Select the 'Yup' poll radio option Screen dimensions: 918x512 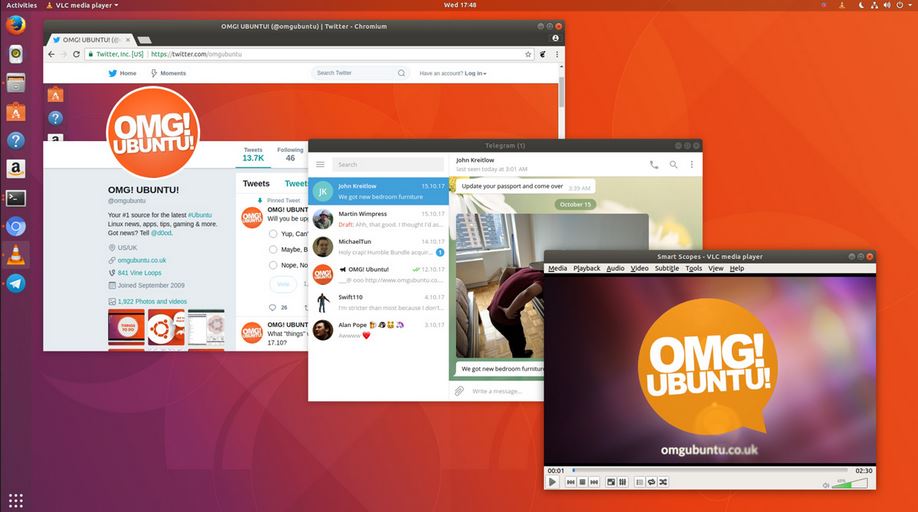(274, 233)
